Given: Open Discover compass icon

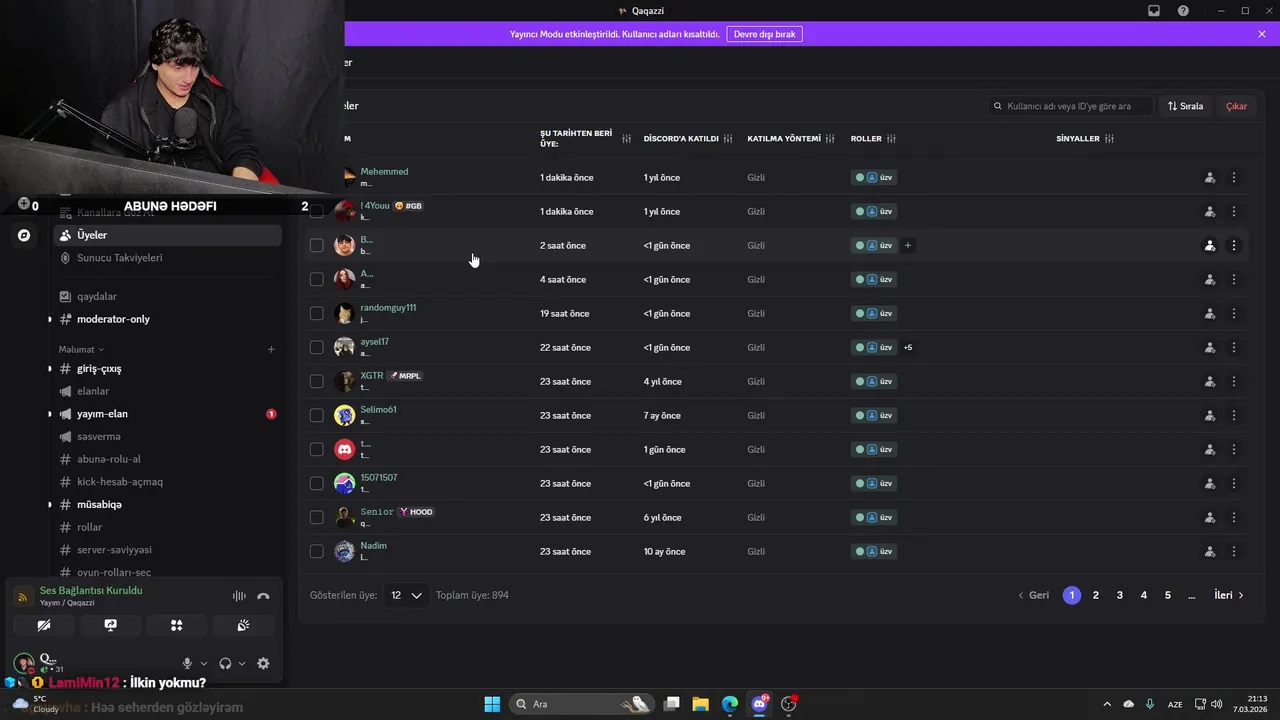Looking at the screenshot, I should click(24, 236).
